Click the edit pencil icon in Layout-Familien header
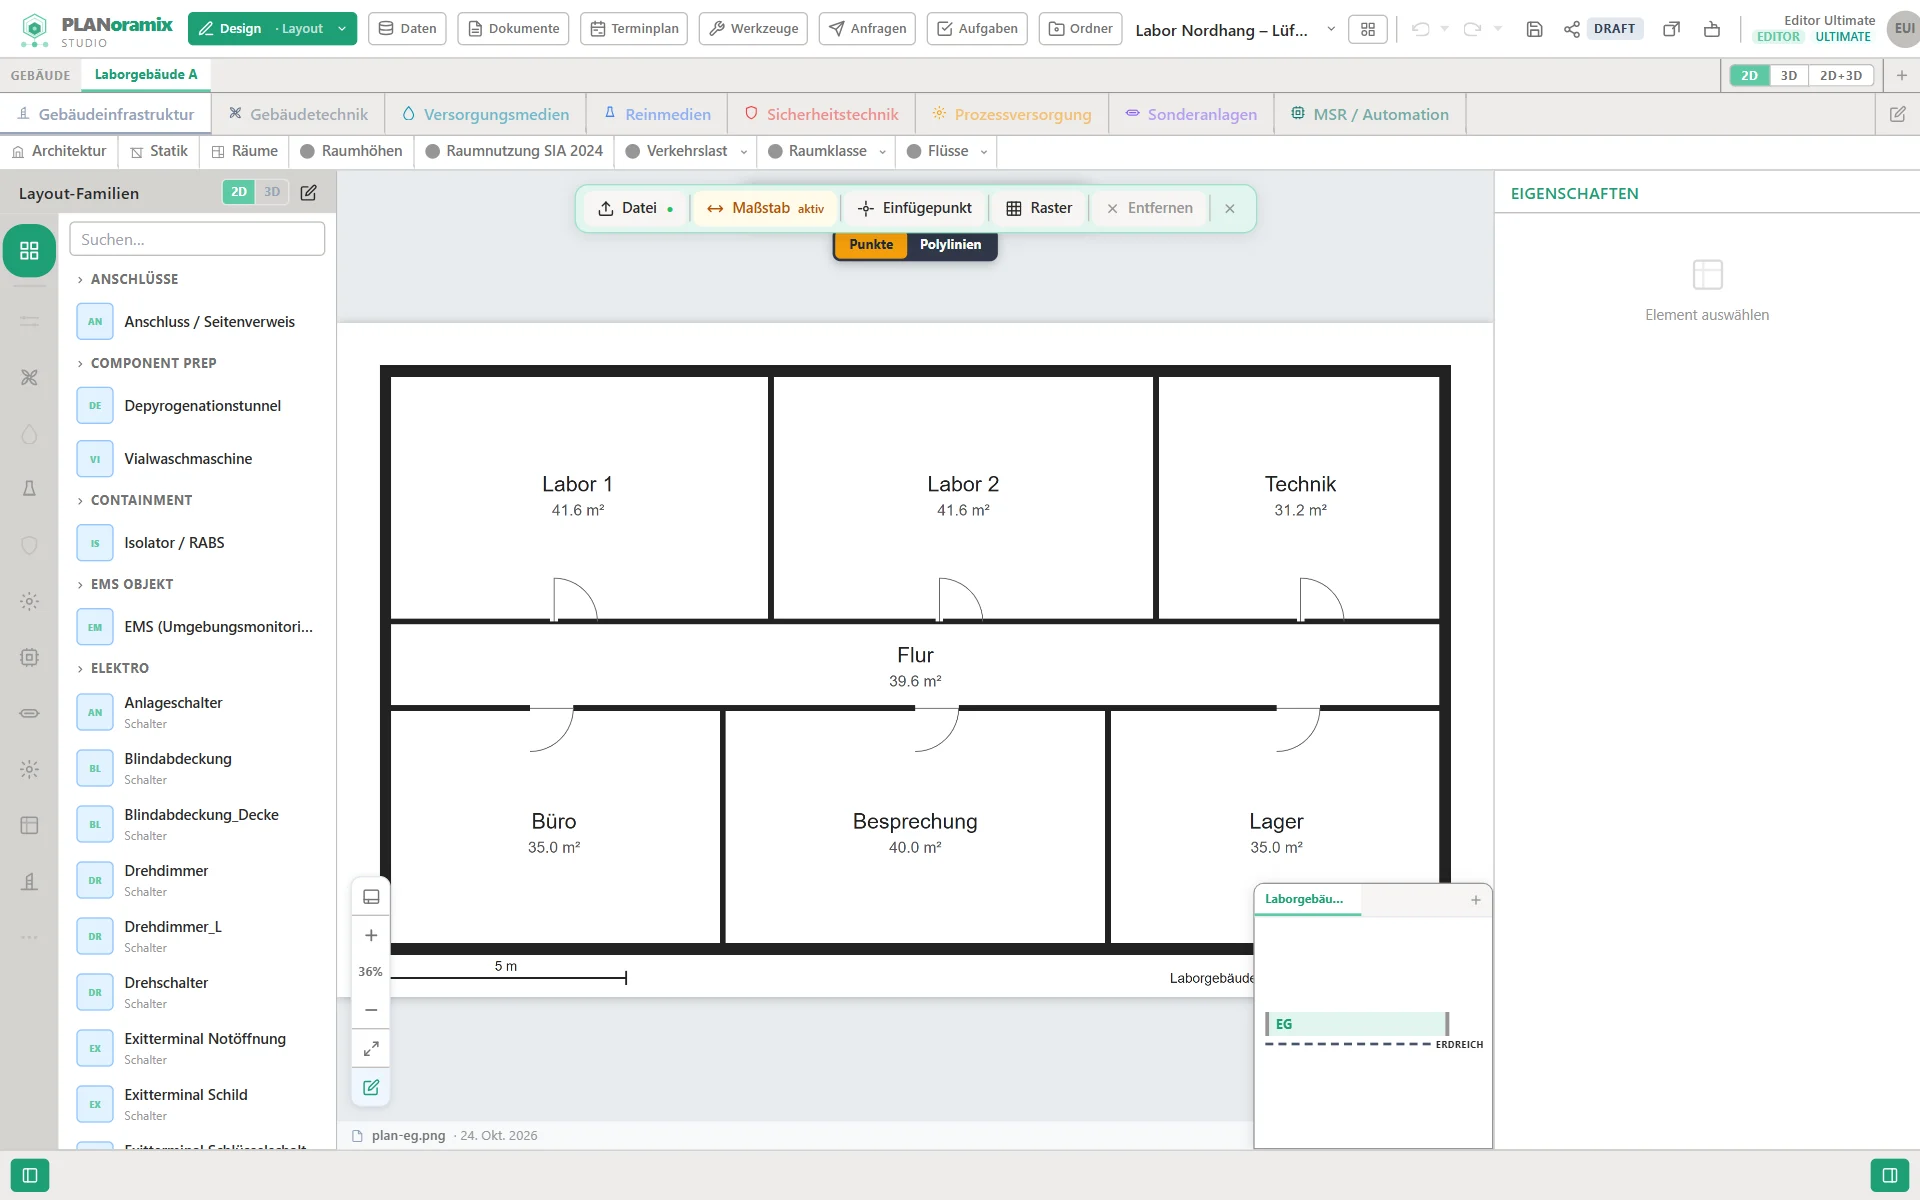 point(309,192)
